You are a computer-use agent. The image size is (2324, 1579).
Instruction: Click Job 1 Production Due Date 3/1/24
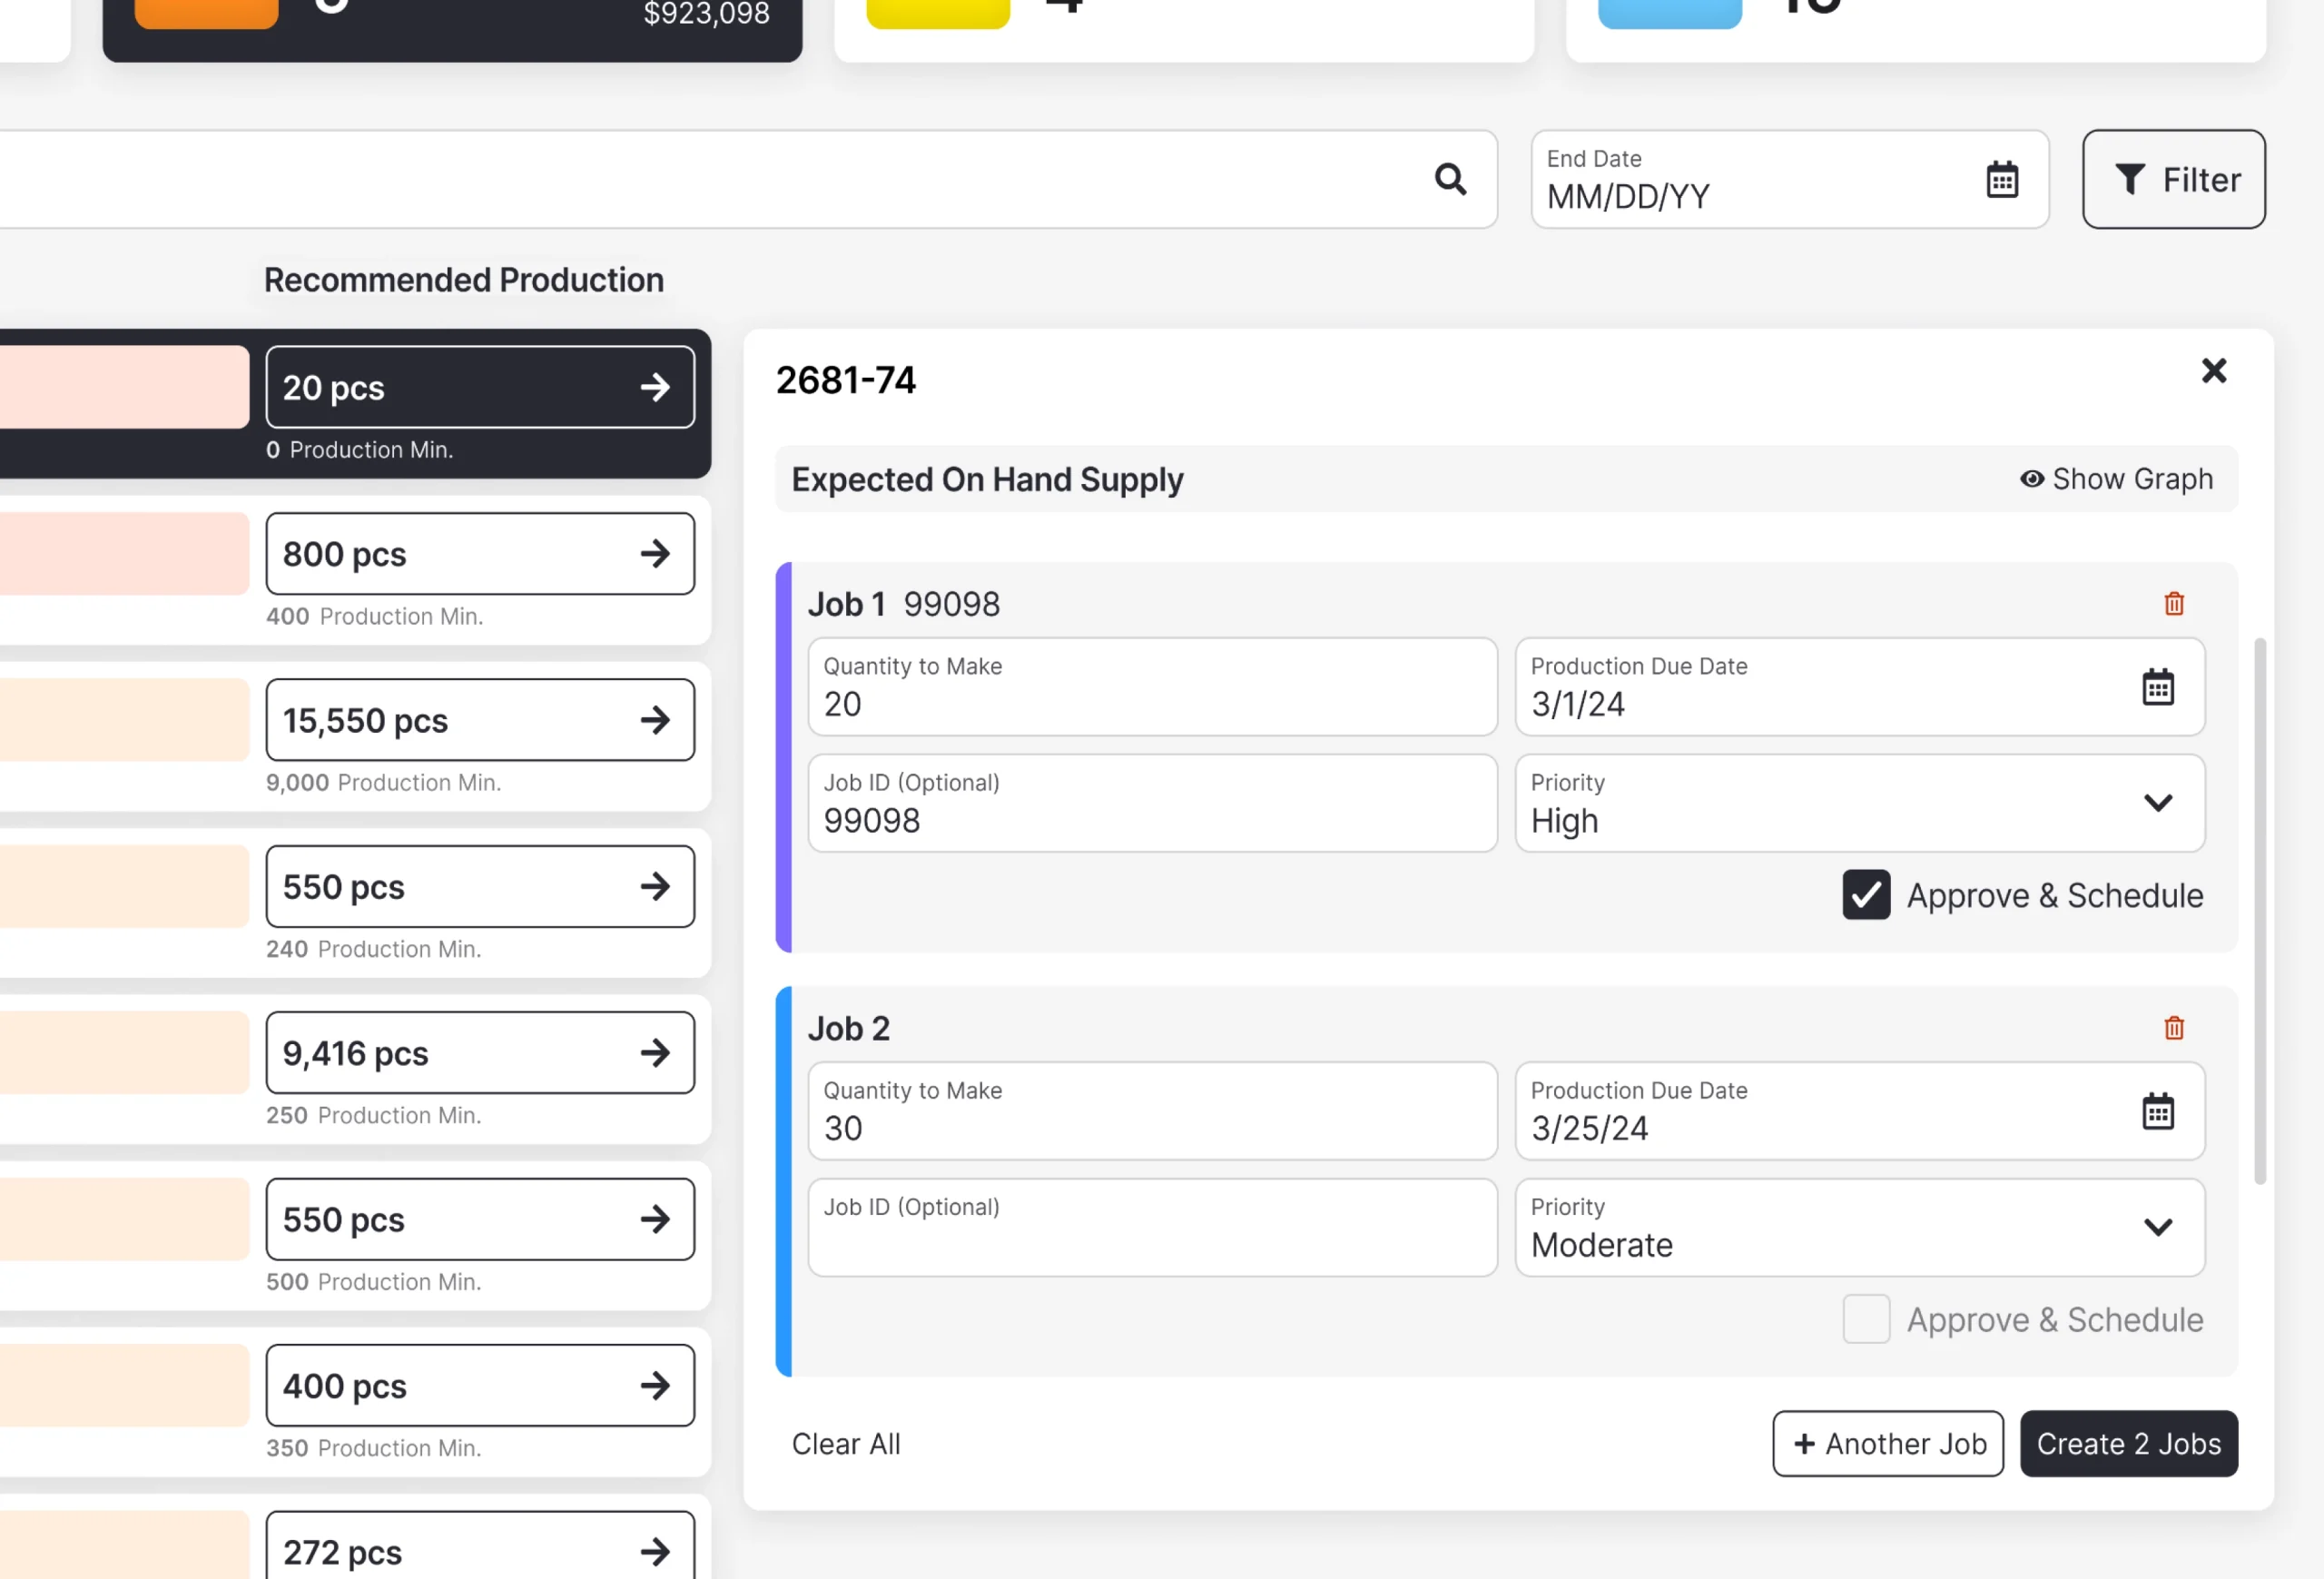pos(1860,687)
